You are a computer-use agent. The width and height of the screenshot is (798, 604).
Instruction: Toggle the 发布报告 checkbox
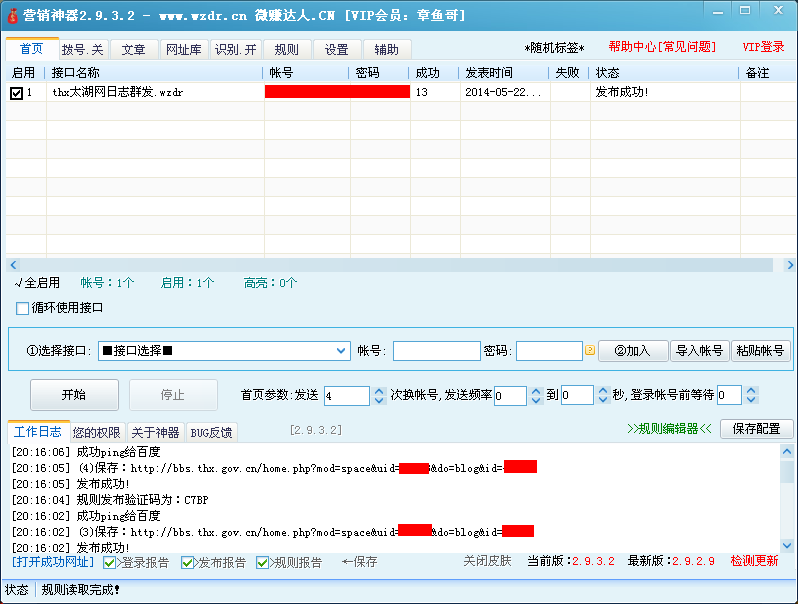pos(187,562)
